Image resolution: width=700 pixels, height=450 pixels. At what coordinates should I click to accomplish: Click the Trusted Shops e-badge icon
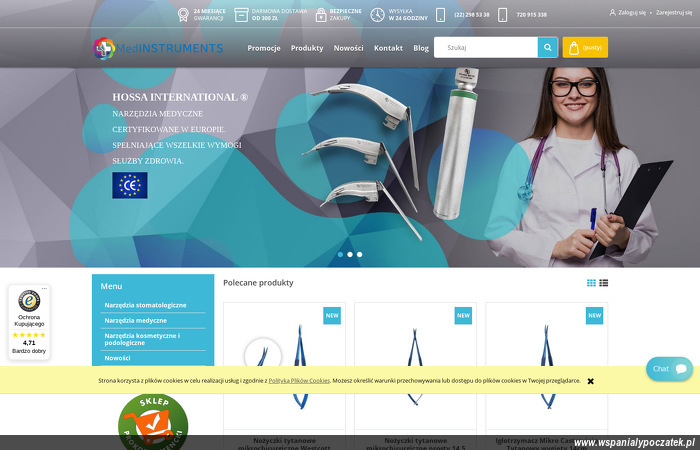tap(29, 301)
